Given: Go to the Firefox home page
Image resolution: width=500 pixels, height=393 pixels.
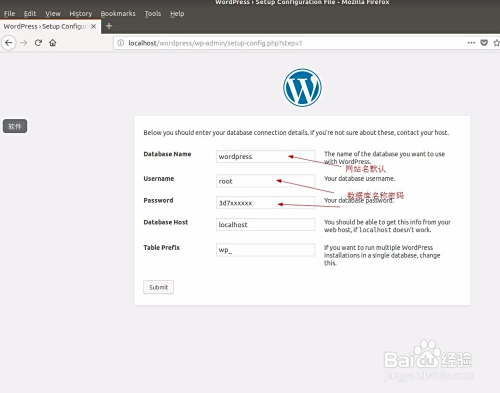Looking at the screenshot, I should pos(53,43).
